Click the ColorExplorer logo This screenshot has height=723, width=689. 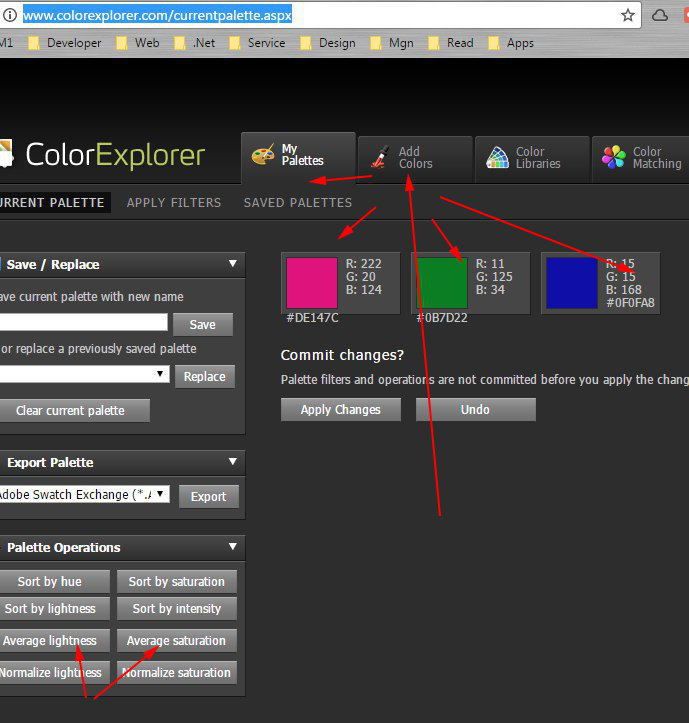pos(102,155)
